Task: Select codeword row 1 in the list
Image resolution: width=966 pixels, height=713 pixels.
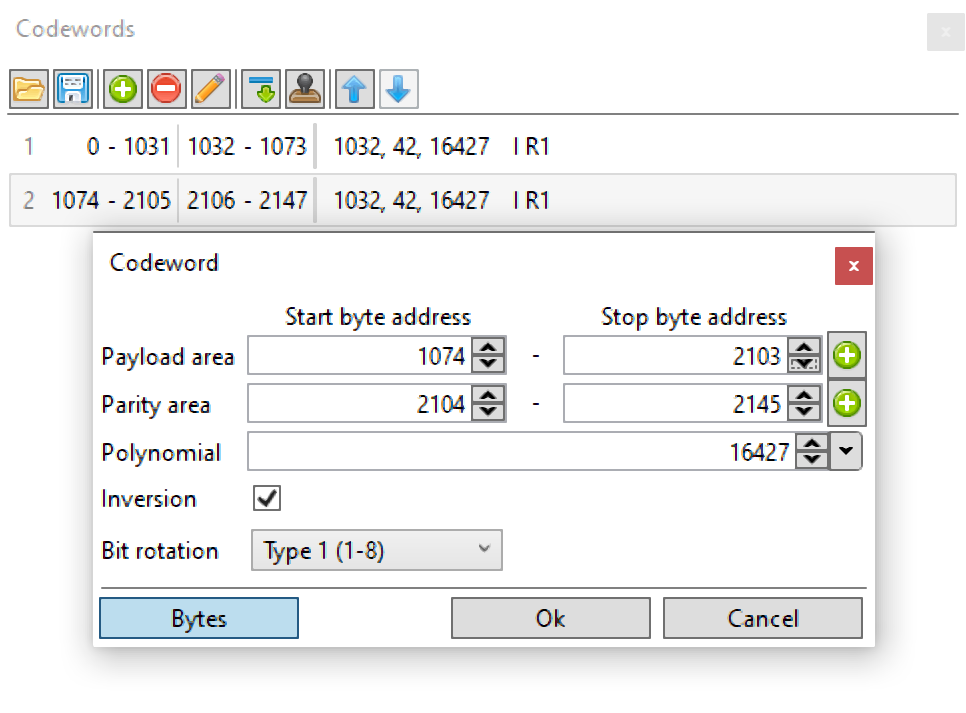Action: point(483,147)
